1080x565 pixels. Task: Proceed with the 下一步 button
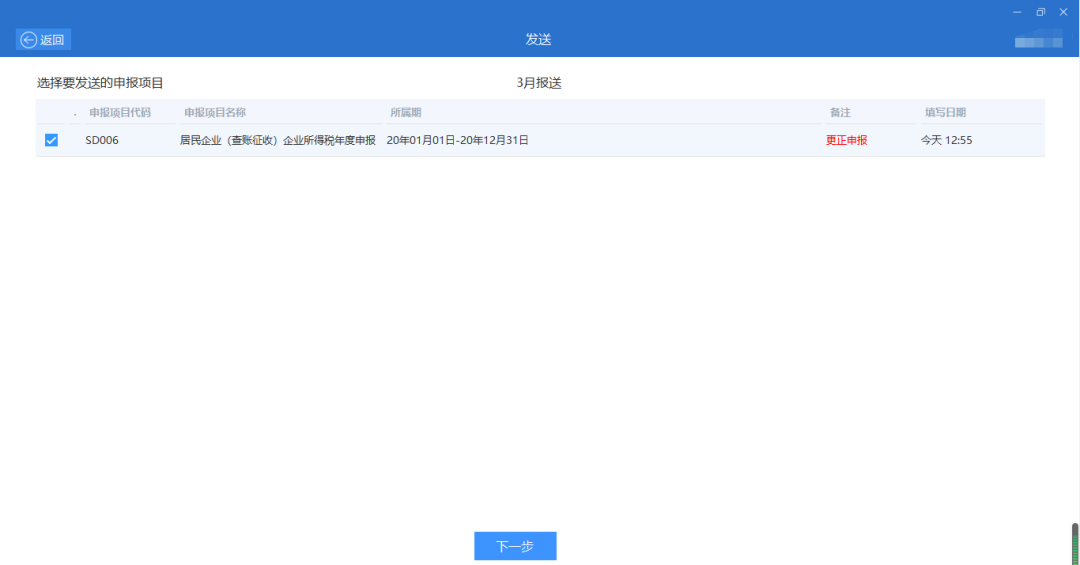tap(515, 546)
